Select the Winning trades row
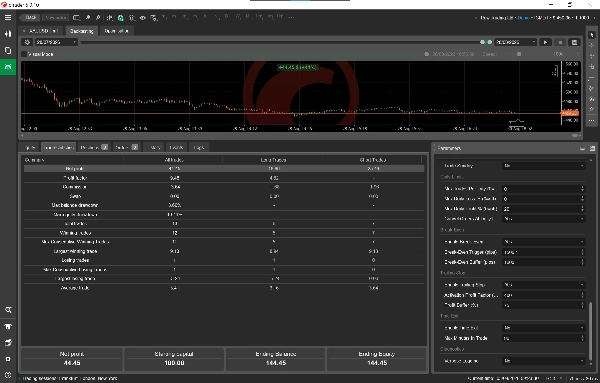 (224, 233)
